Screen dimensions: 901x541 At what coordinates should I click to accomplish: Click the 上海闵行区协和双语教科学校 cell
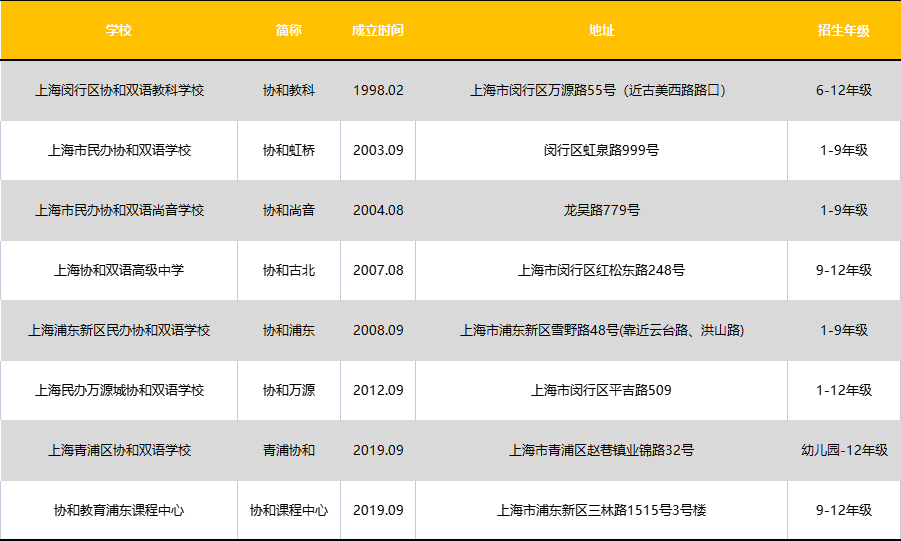(x=119, y=90)
